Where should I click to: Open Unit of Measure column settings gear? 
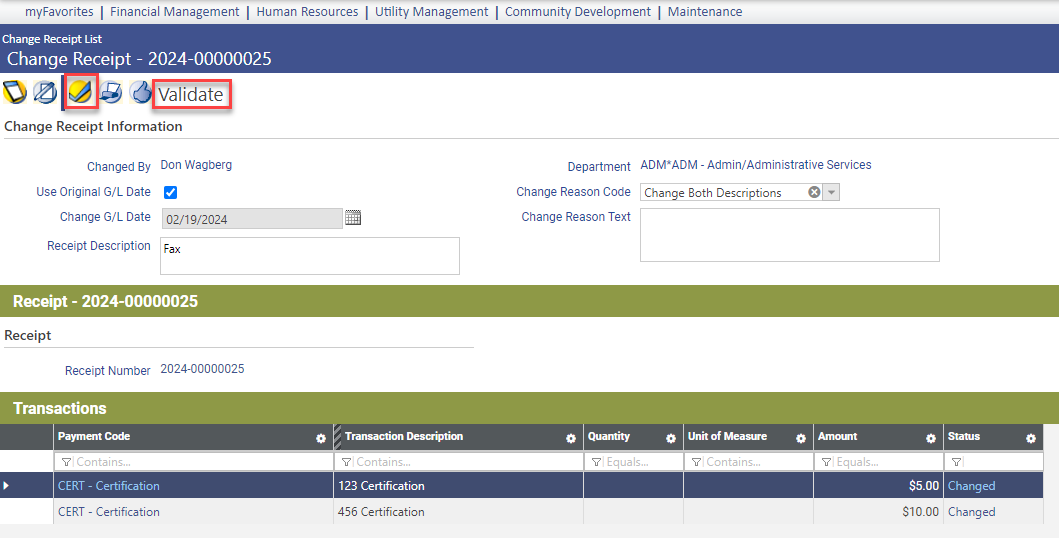coord(800,439)
